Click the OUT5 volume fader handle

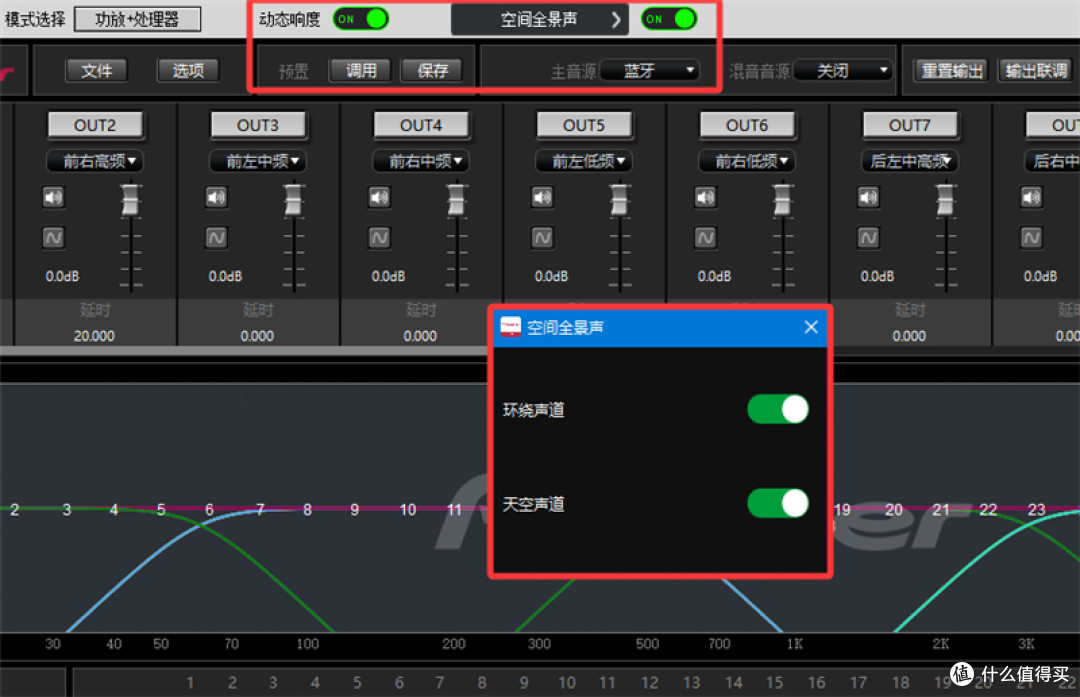pos(619,200)
